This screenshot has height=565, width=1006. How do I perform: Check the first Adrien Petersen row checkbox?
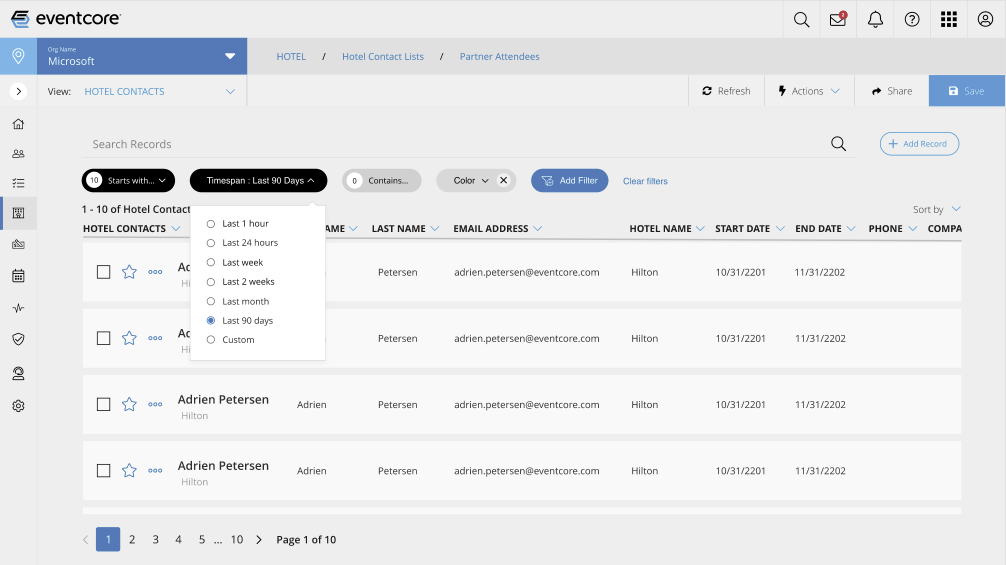point(103,271)
